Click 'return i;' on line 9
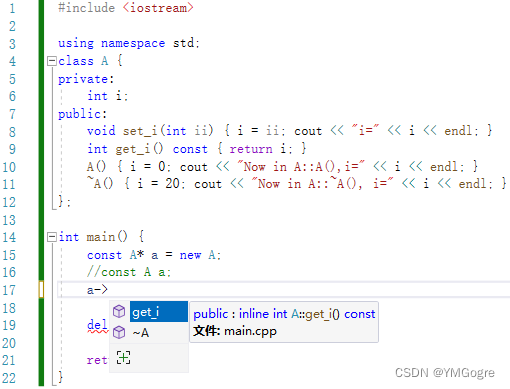This screenshot has width=510, height=389. click(x=261, y=149)
